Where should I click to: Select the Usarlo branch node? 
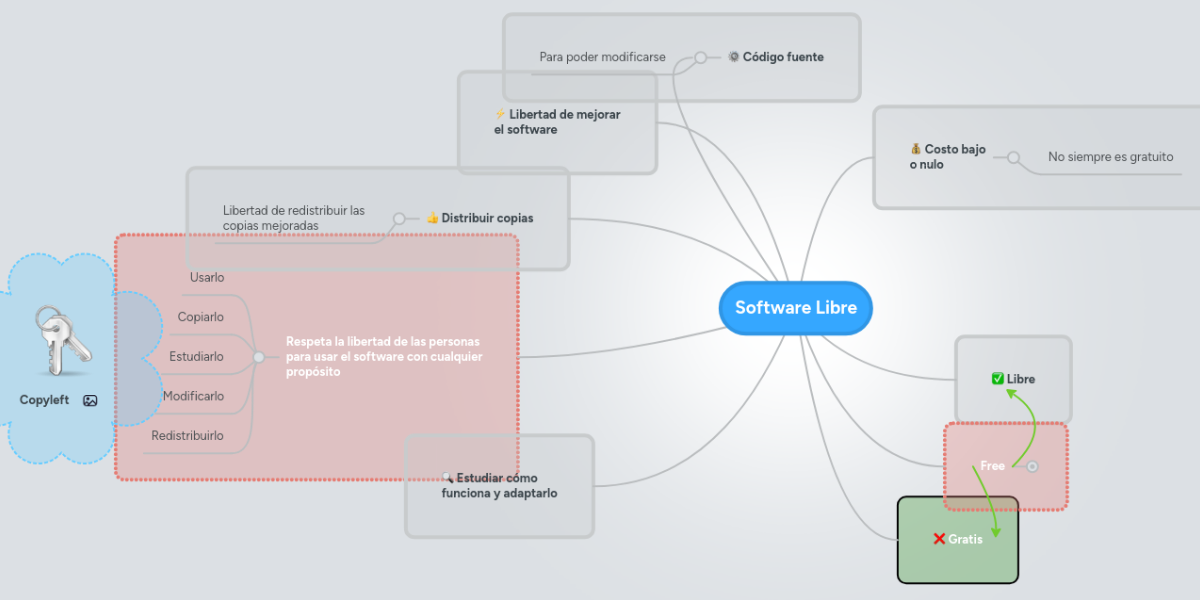pos(206,277)
